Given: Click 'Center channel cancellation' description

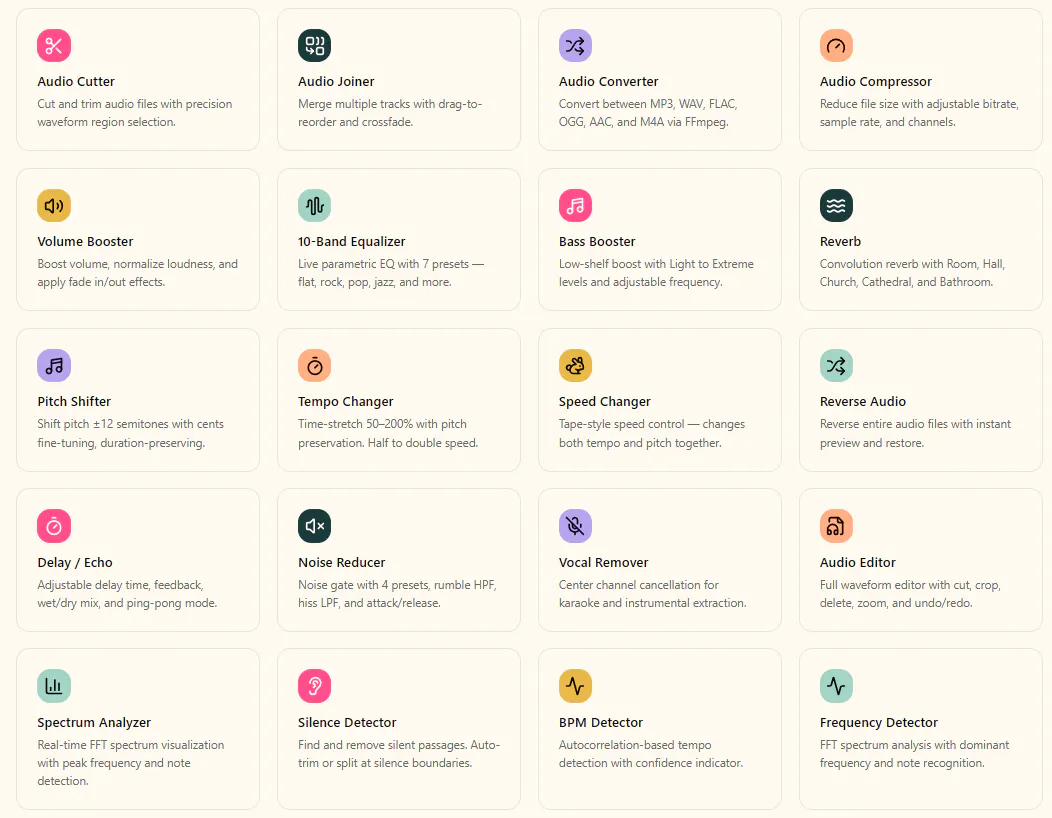Looking at the screenshot, I should click(653, 594).
